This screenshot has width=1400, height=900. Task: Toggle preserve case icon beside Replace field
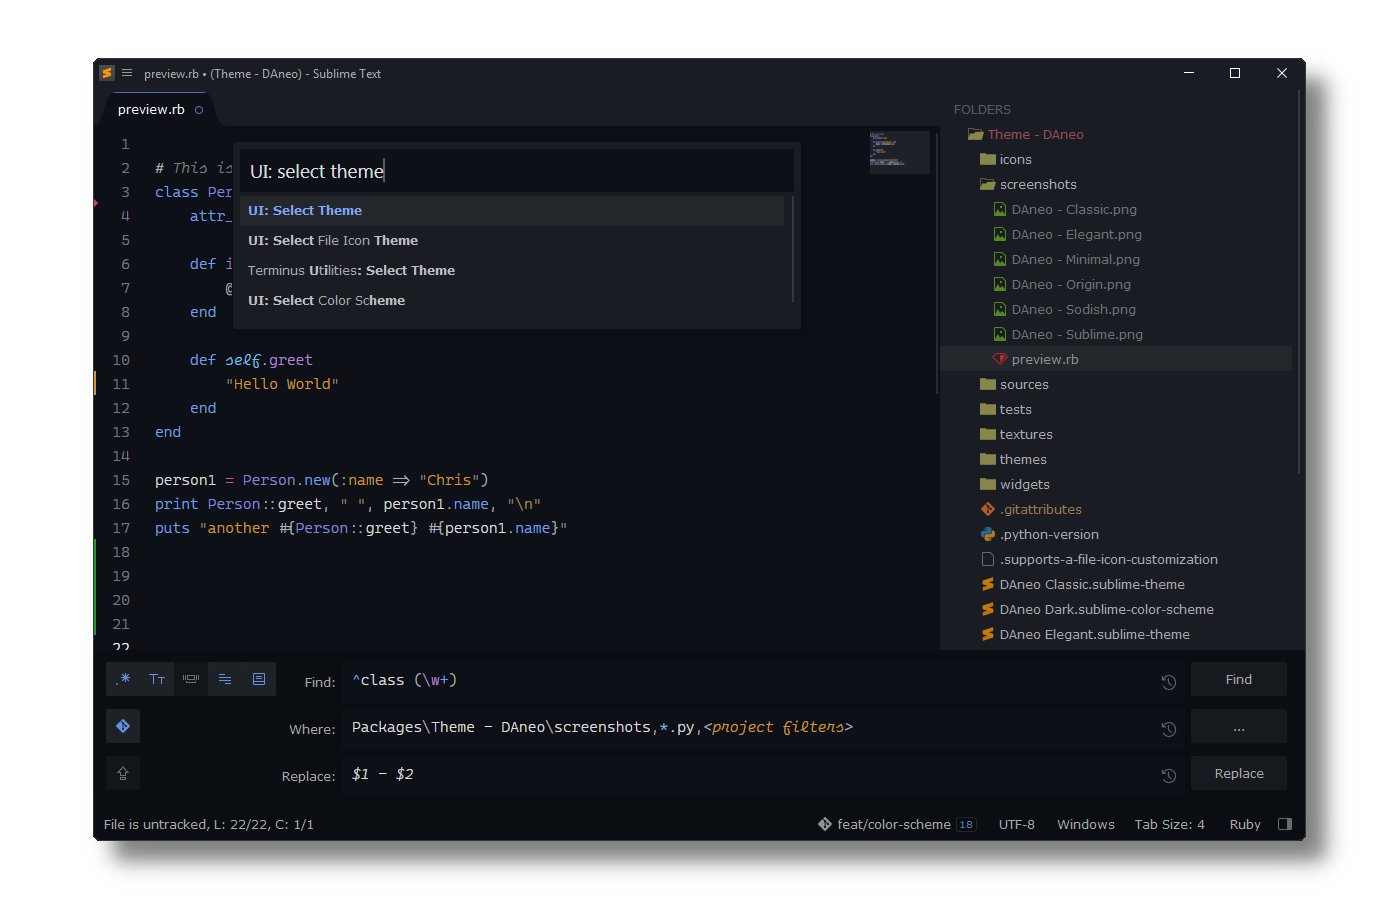click(x=123, y=773)
